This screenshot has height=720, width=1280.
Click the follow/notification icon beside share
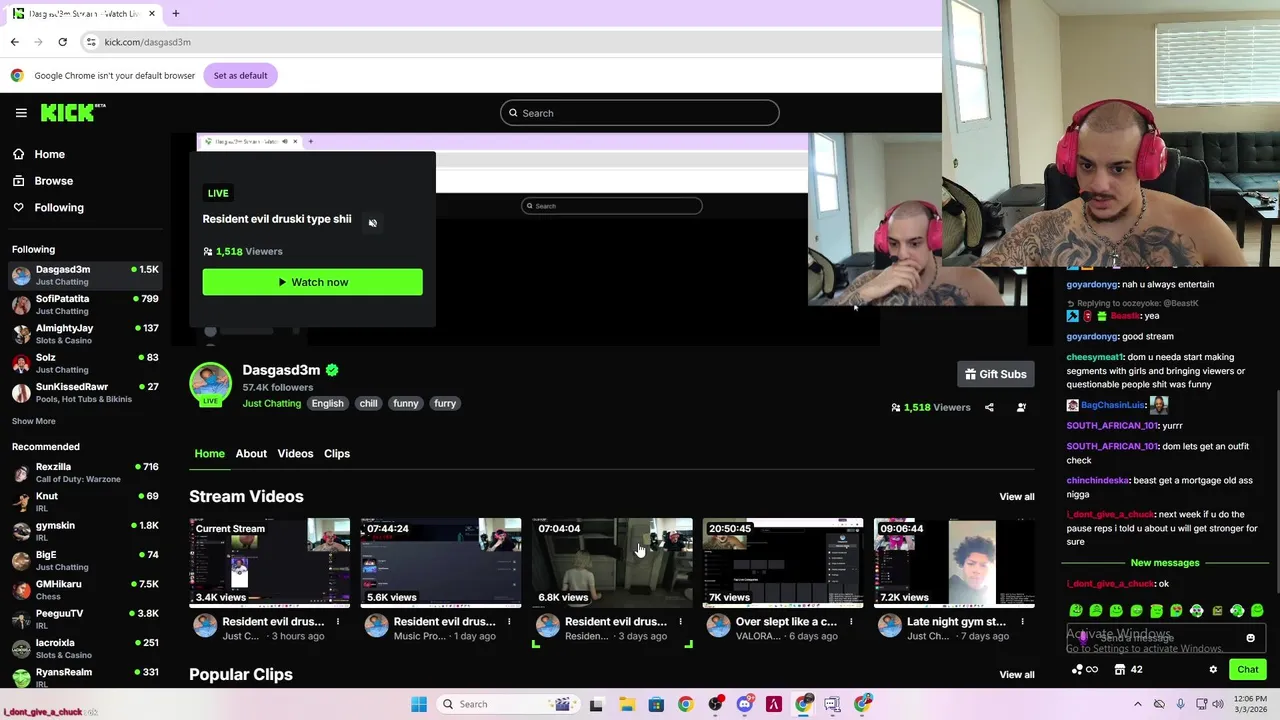pos(1021,407)
